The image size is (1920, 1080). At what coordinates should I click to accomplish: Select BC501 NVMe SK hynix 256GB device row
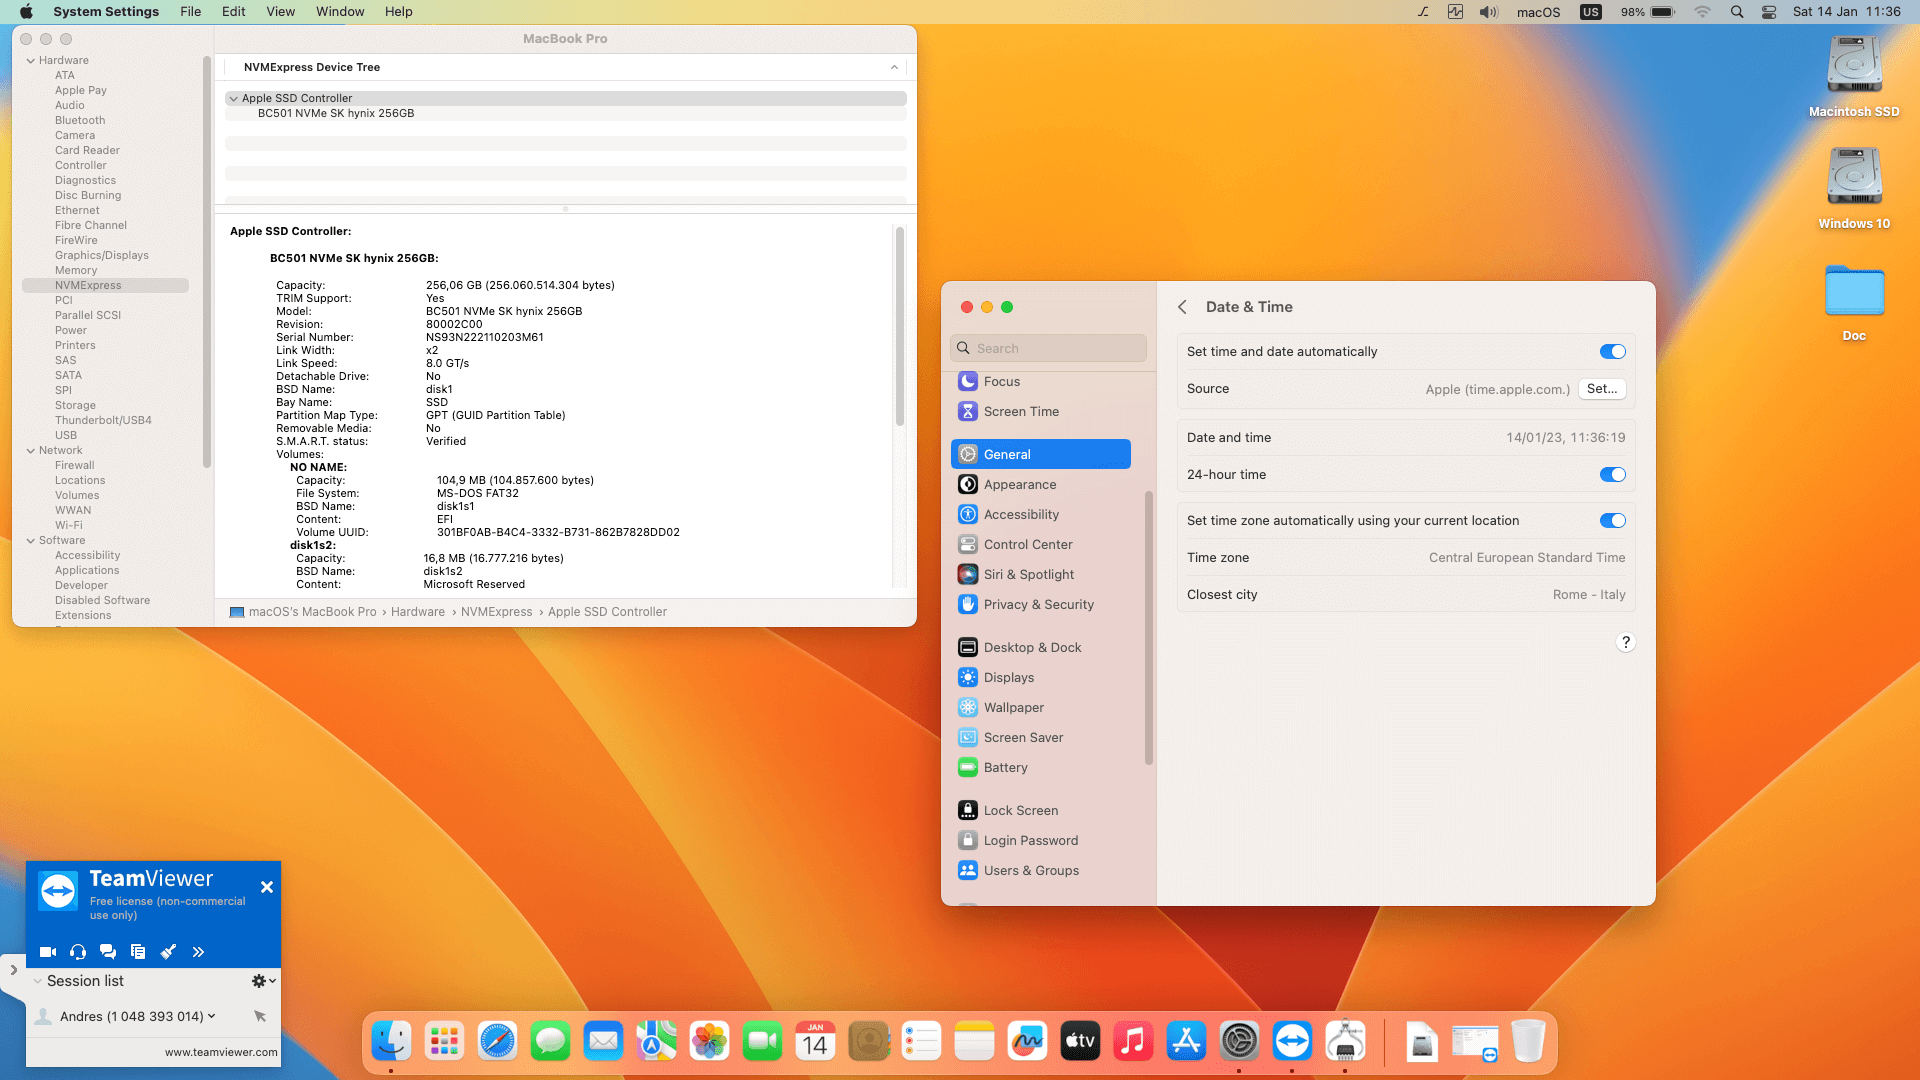click(566, 114)
